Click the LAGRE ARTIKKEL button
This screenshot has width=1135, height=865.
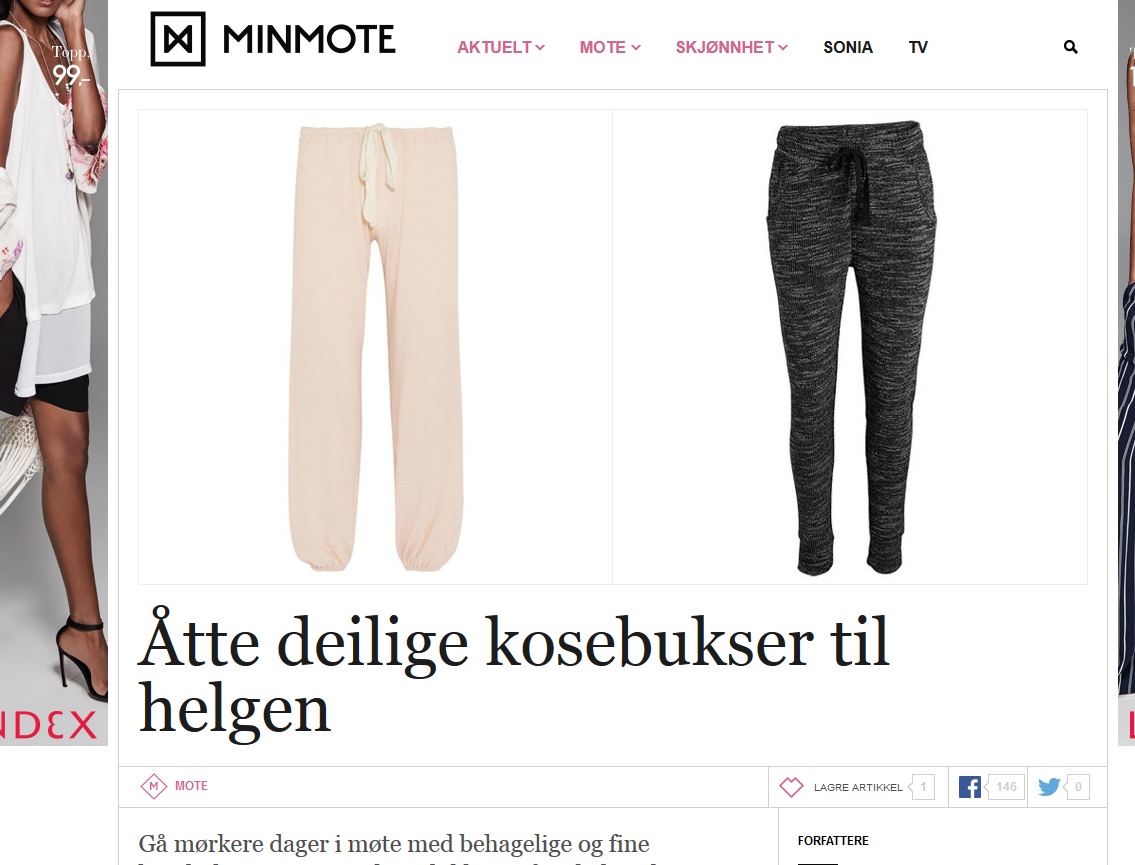coord(858,787)
